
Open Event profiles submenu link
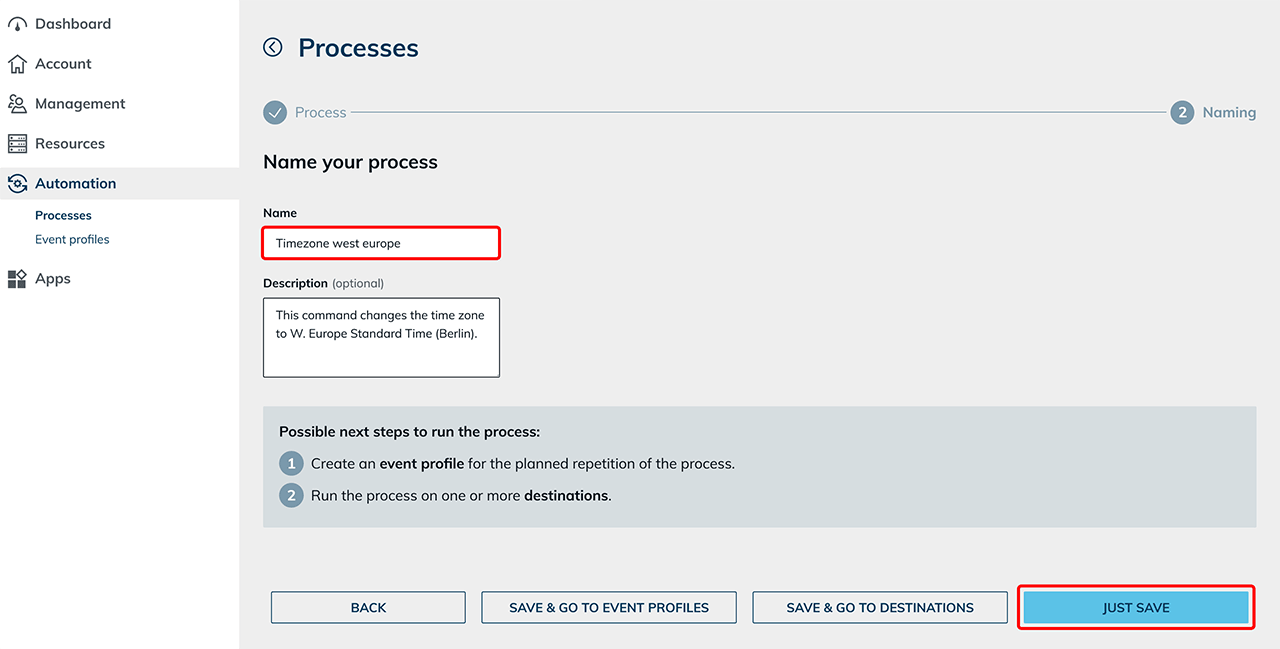click(72, 239)
